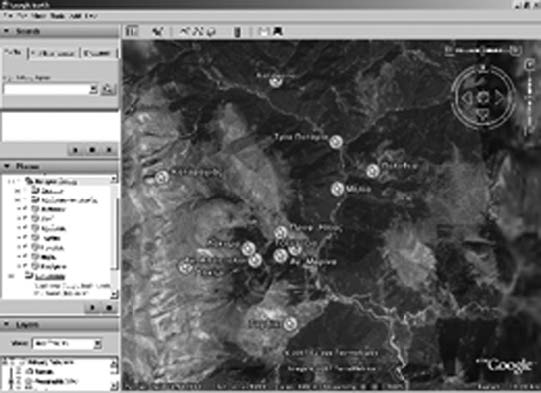The width and height of the screenshot is (541, 393).
Task: Click the vertical zoom slider on map
Action: click(x=529, y=100)
